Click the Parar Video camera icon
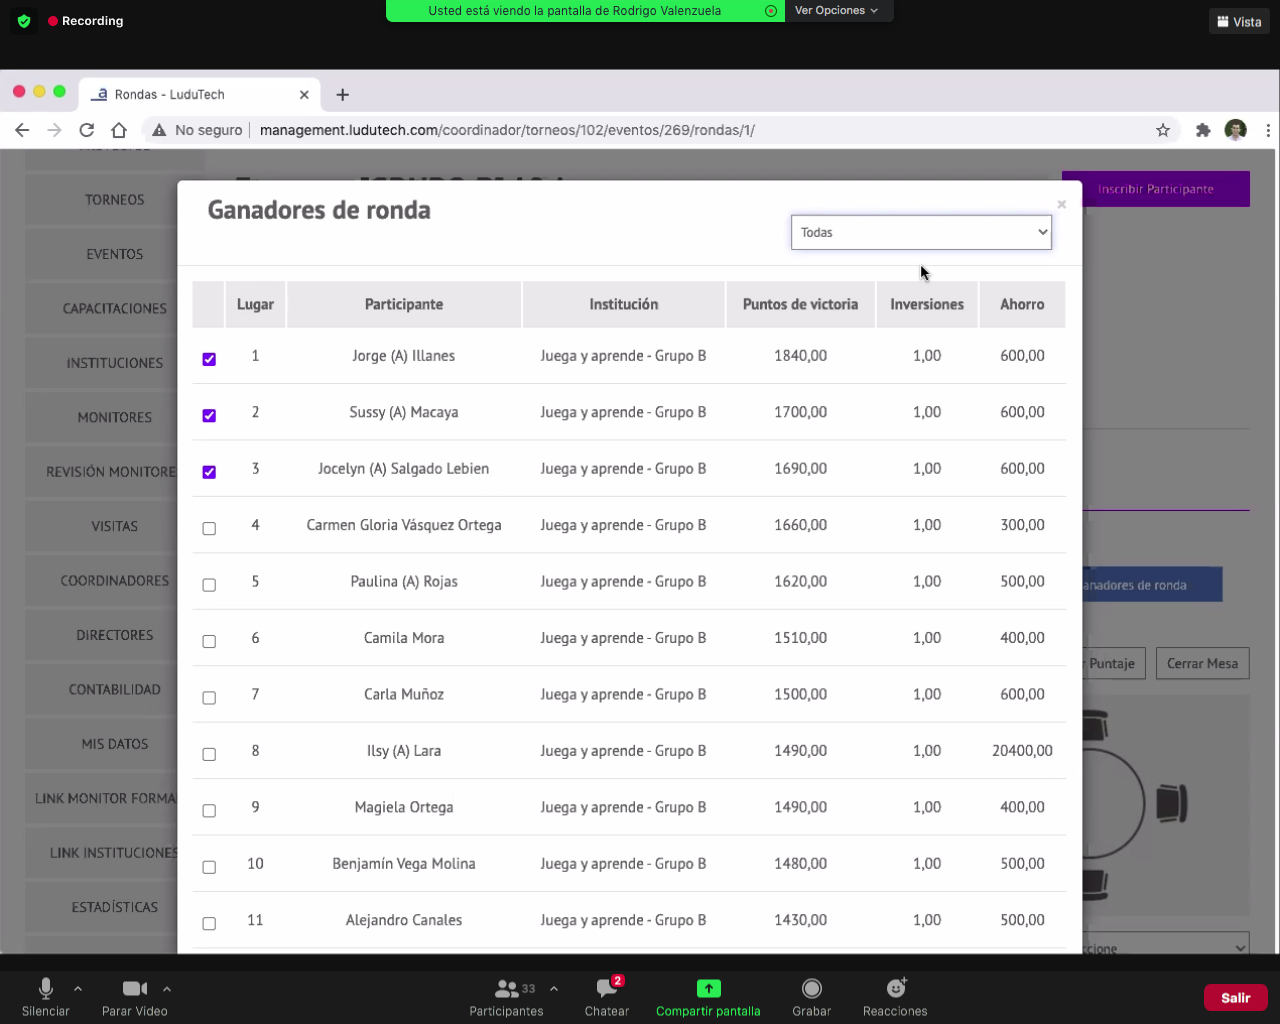The image size is (1280, 1024). (x=134, y=988)
